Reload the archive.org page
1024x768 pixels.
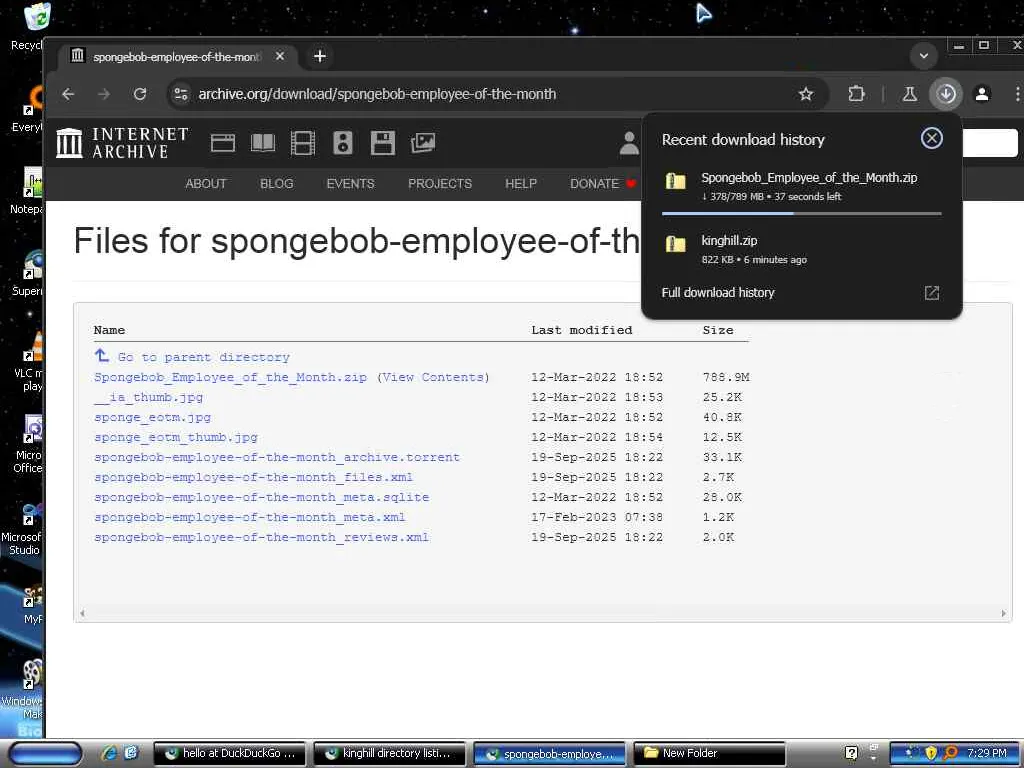tap(140, 94)
